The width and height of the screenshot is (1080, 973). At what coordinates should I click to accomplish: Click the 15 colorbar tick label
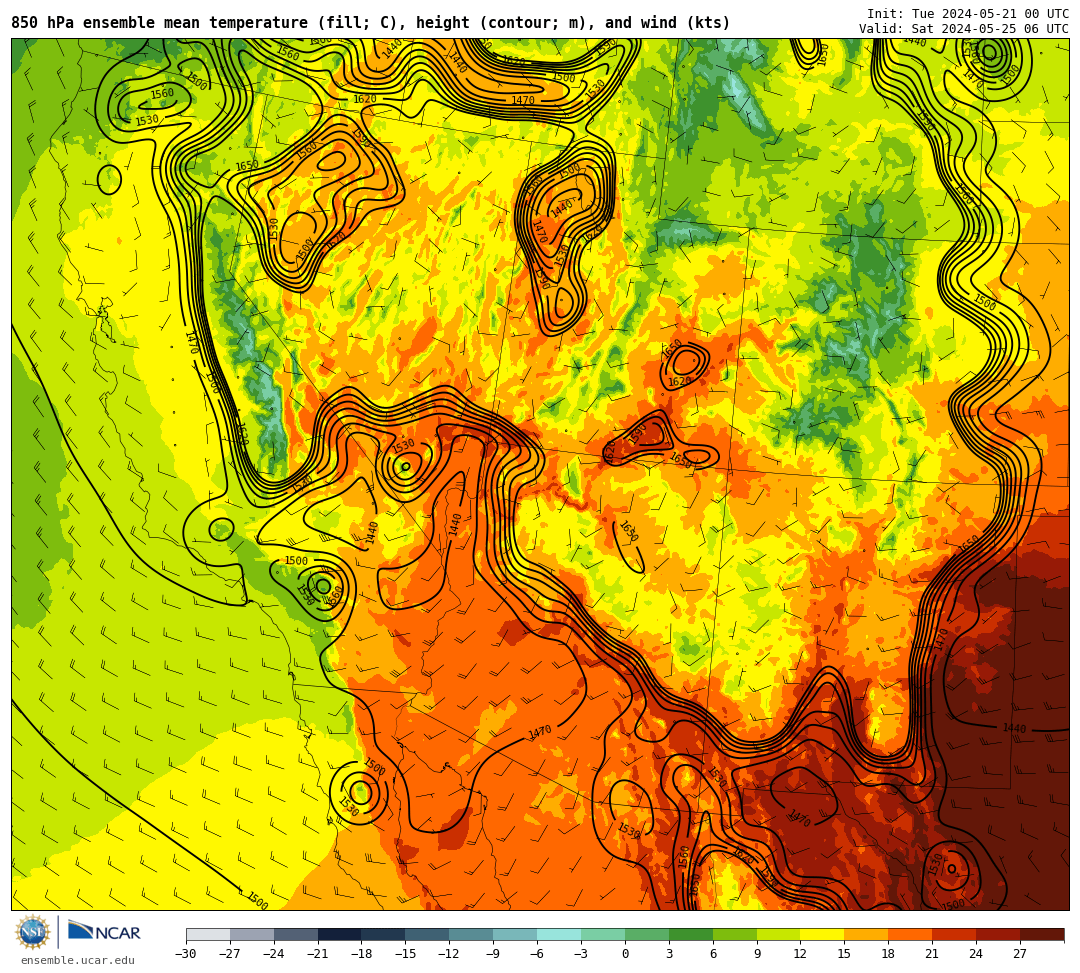point(844,954)
